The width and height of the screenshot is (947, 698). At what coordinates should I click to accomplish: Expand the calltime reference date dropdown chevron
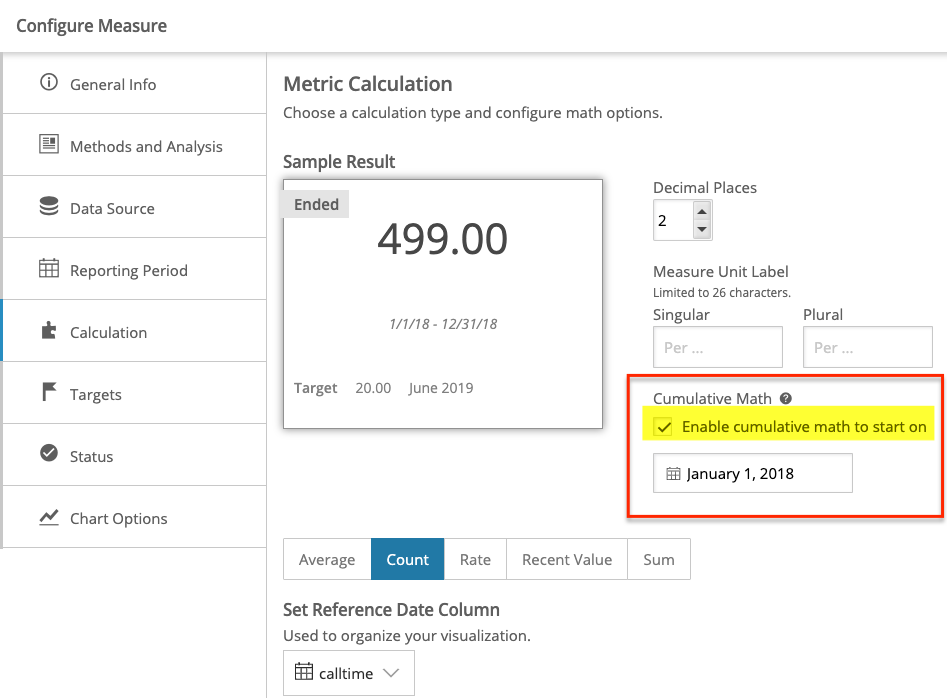[391, 673]
